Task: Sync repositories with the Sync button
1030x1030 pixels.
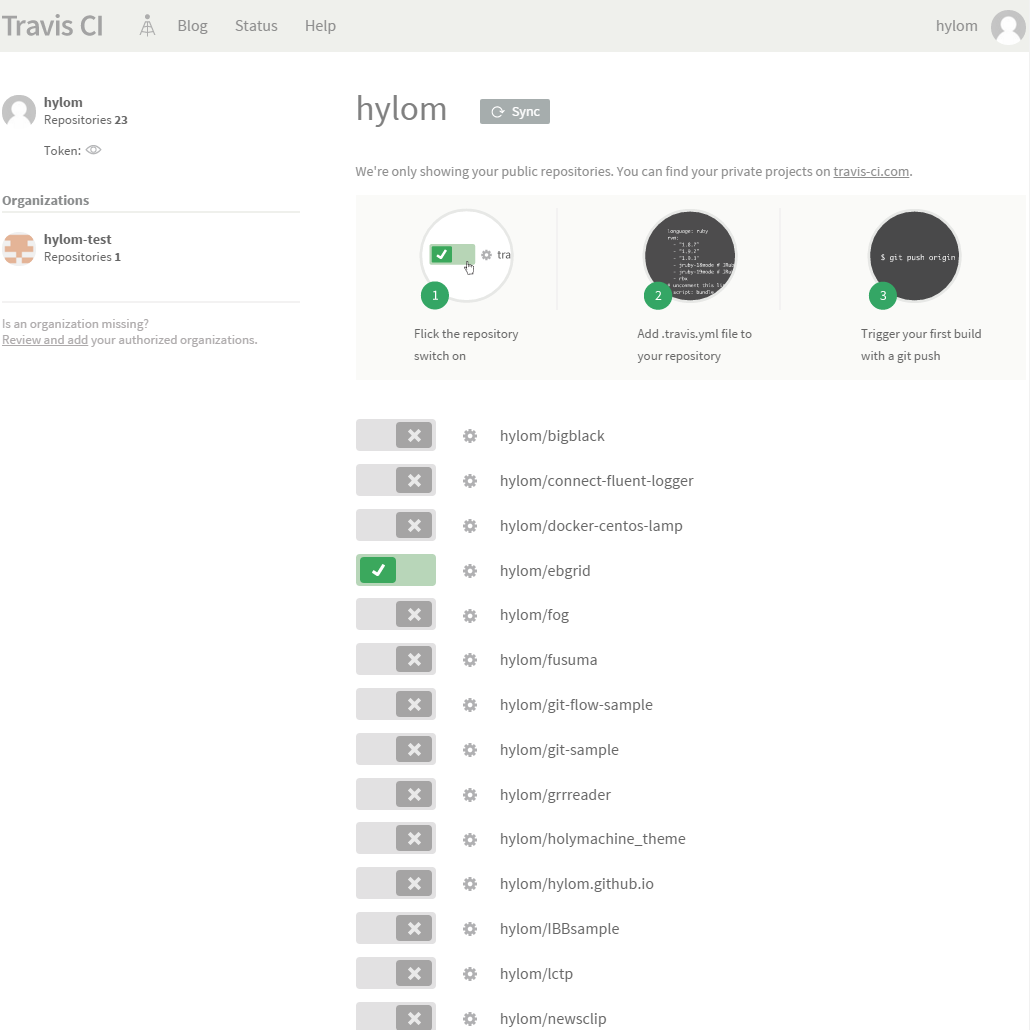Action: [x=515, y=112]
